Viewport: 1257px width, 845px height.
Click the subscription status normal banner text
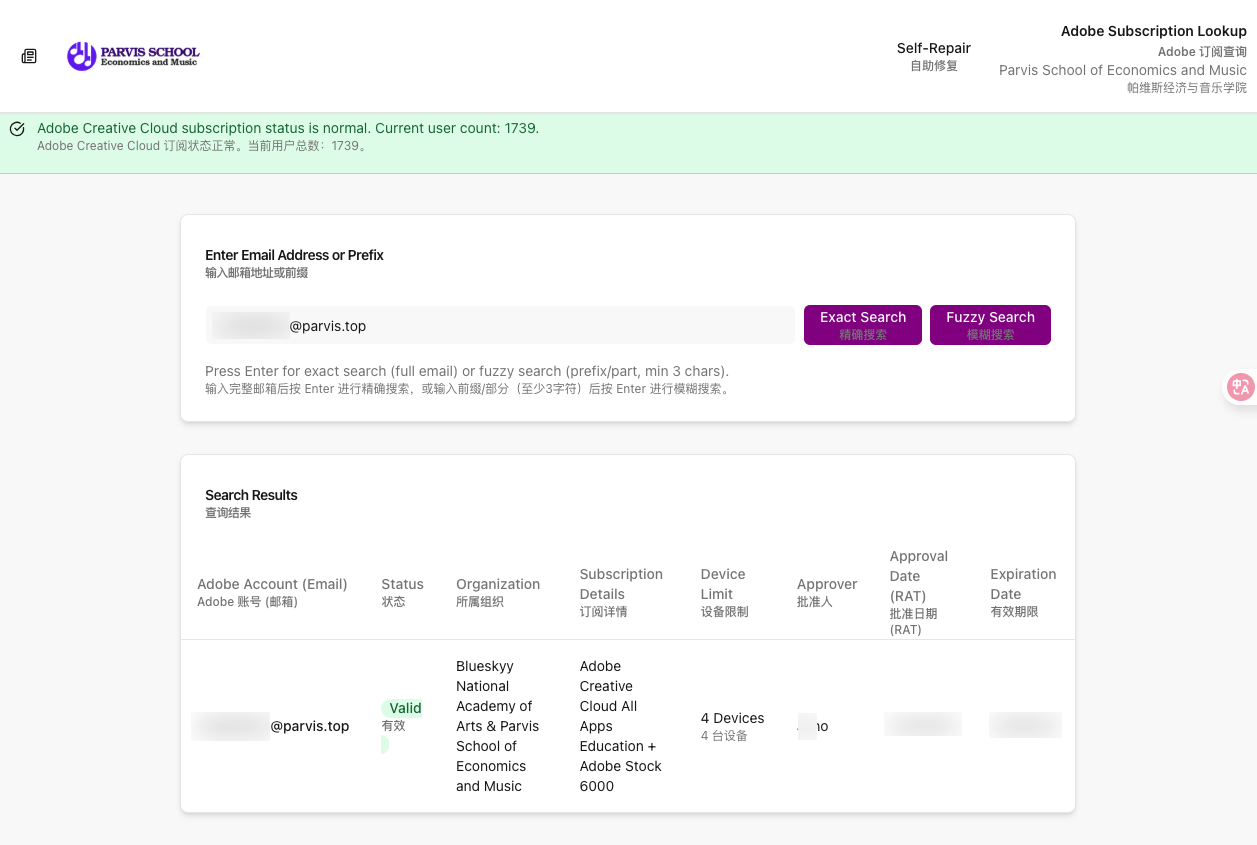coord(288,128)
